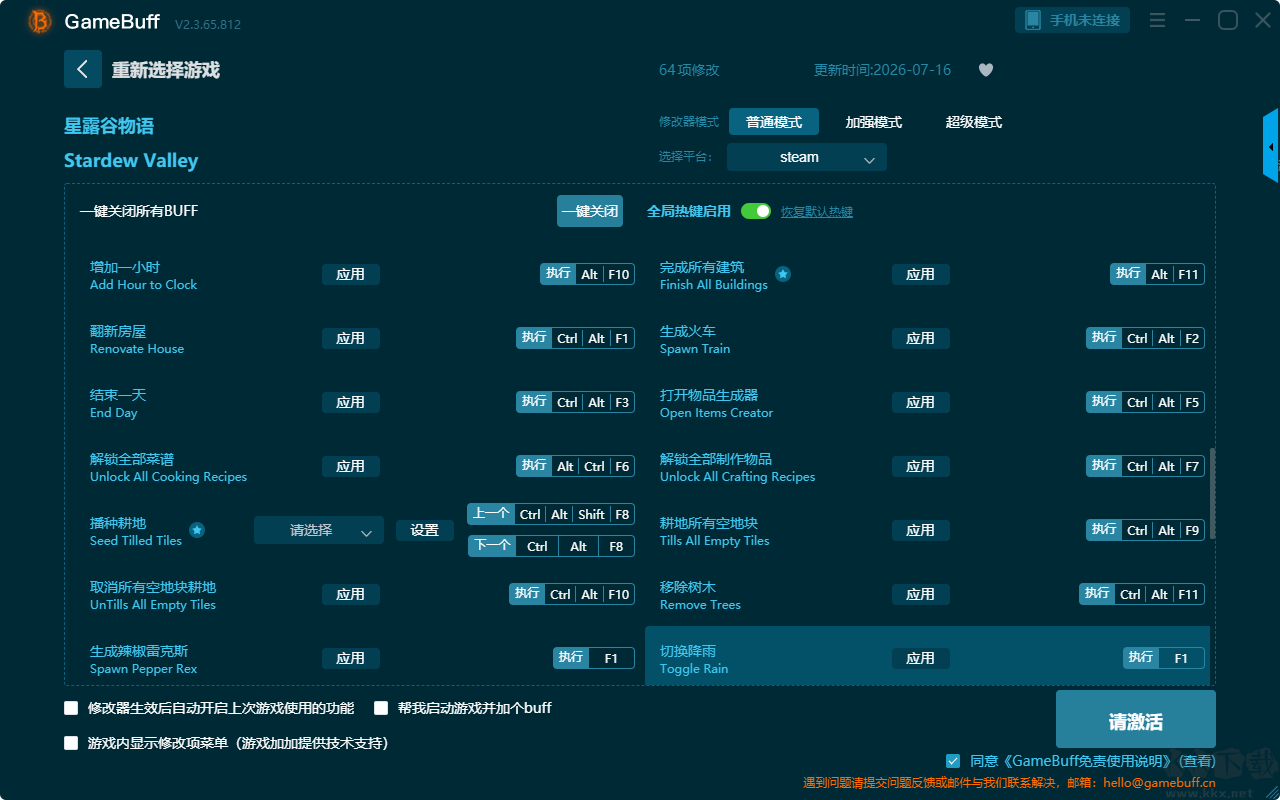Image resolution: width=1280 pixels, height=800 pixels.
Task: Edit previous hotkey Ctrl Alt Shift F8
Action: 551,514
